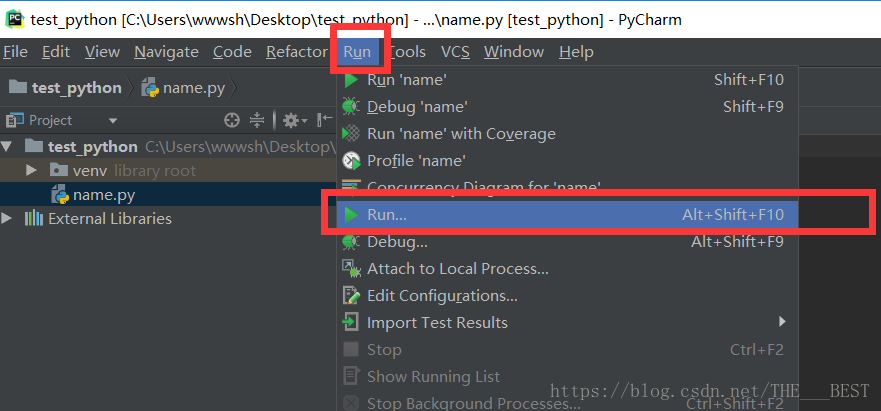Click the profiler icon beside Profile 'name'

351,161
